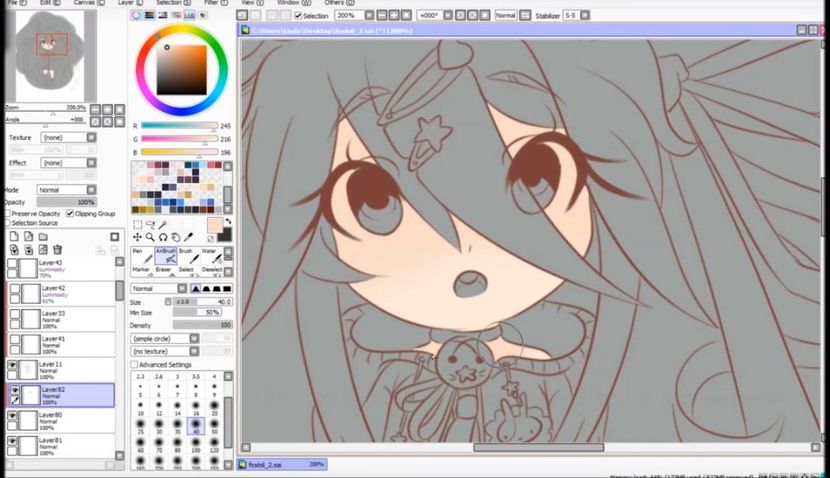Open the brush shape (simple circle) dropdown
The height and width of the screenshot is (478, 830).
point(163,338)
